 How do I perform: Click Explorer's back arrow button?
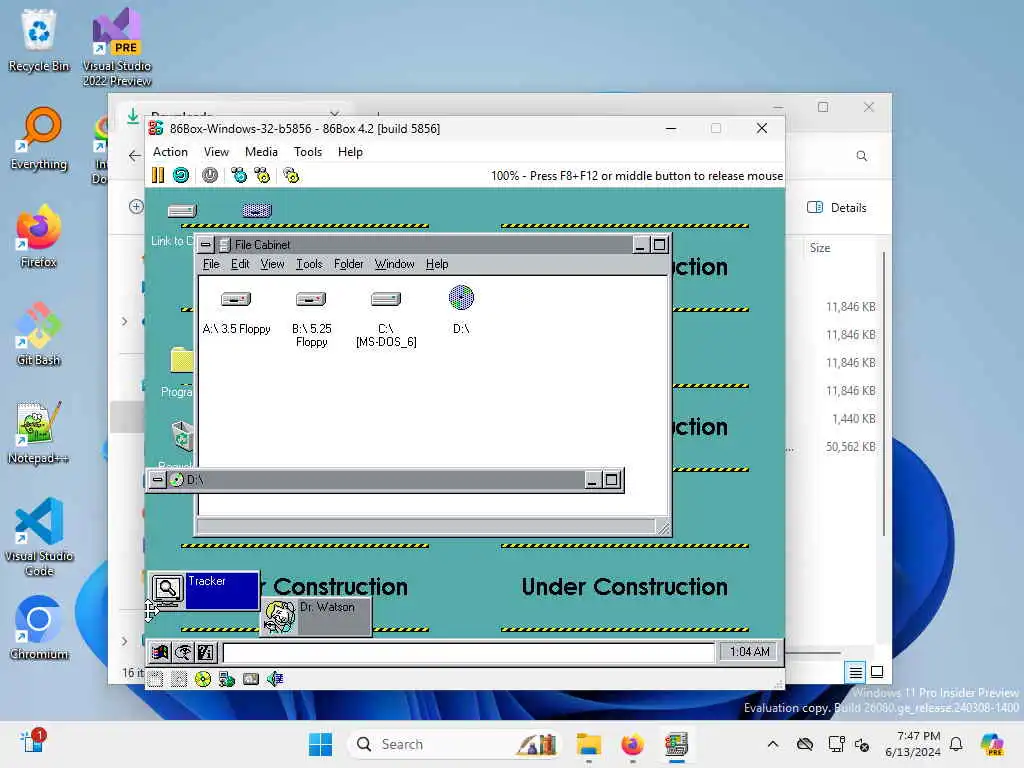tap(135, 155)
